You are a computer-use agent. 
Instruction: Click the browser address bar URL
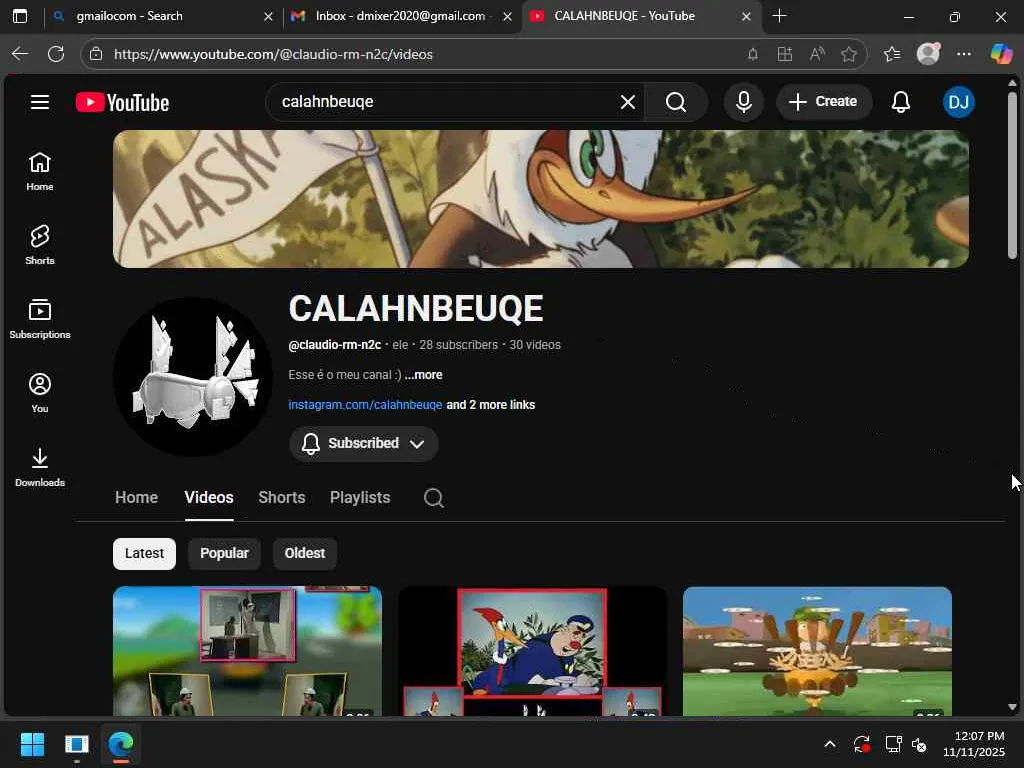(x=273, y=54)
